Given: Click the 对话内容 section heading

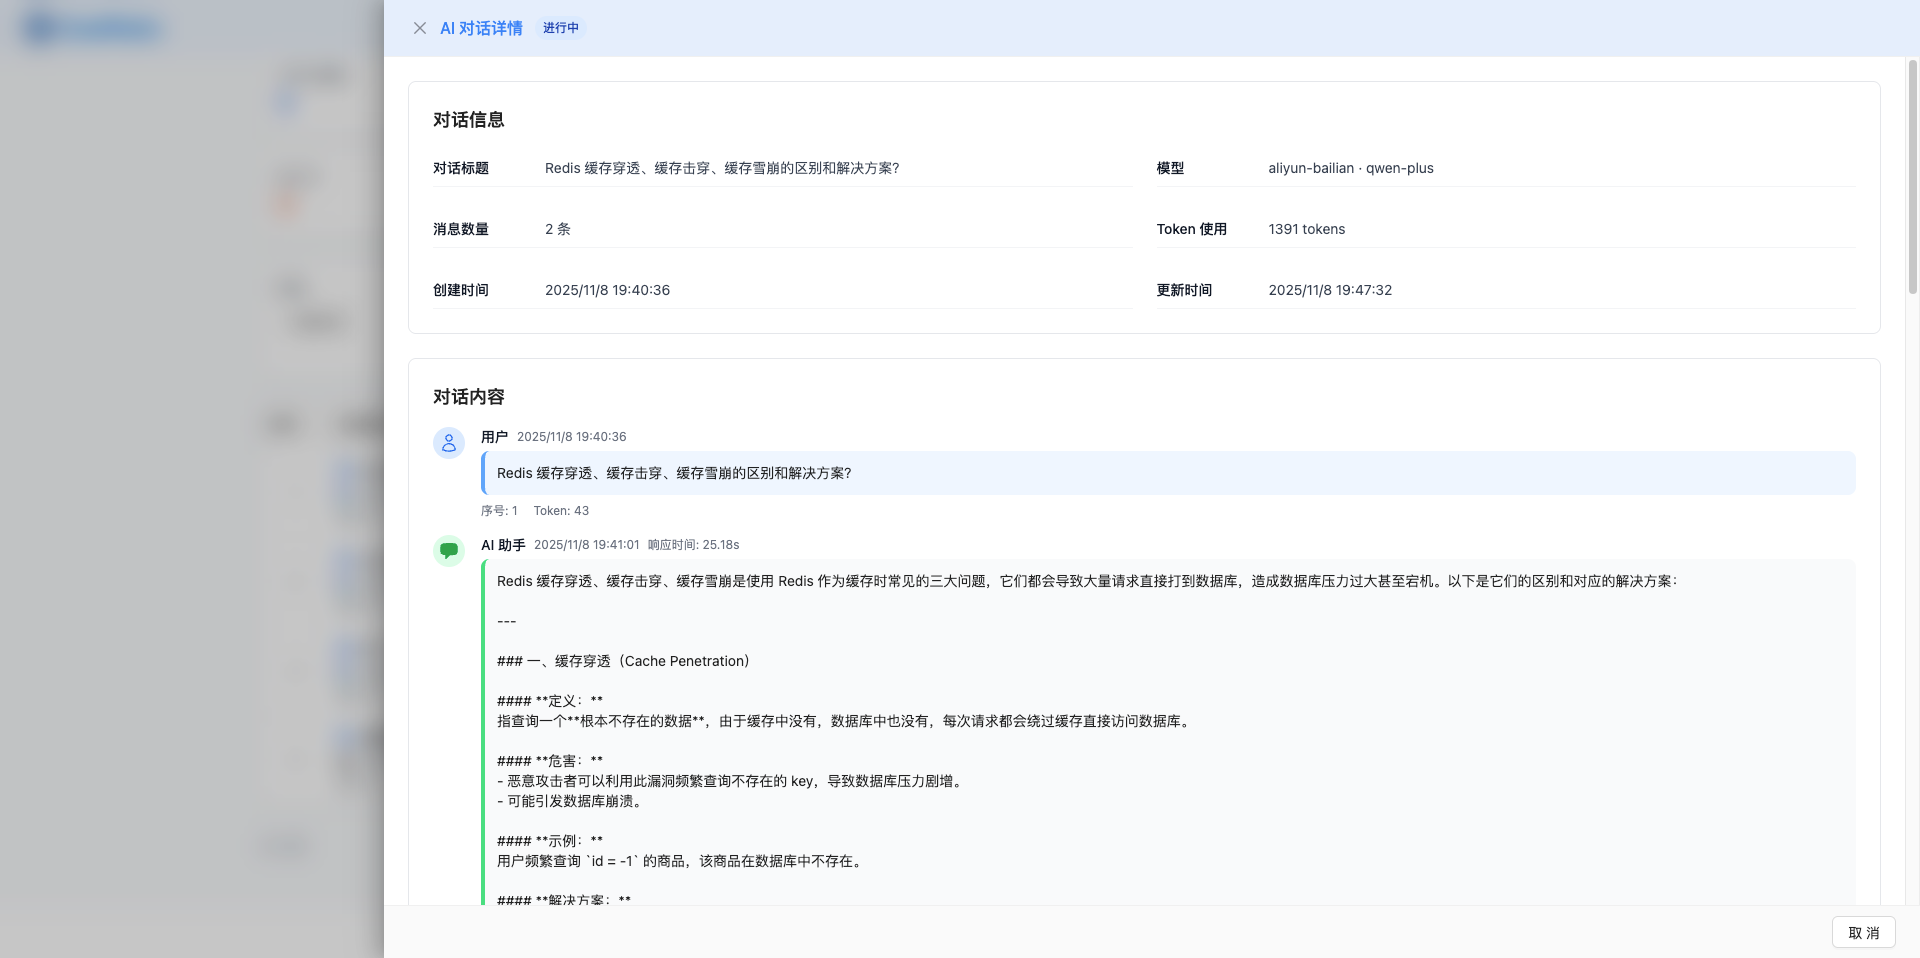Looking at the screenshot, I should coord(468,397).
